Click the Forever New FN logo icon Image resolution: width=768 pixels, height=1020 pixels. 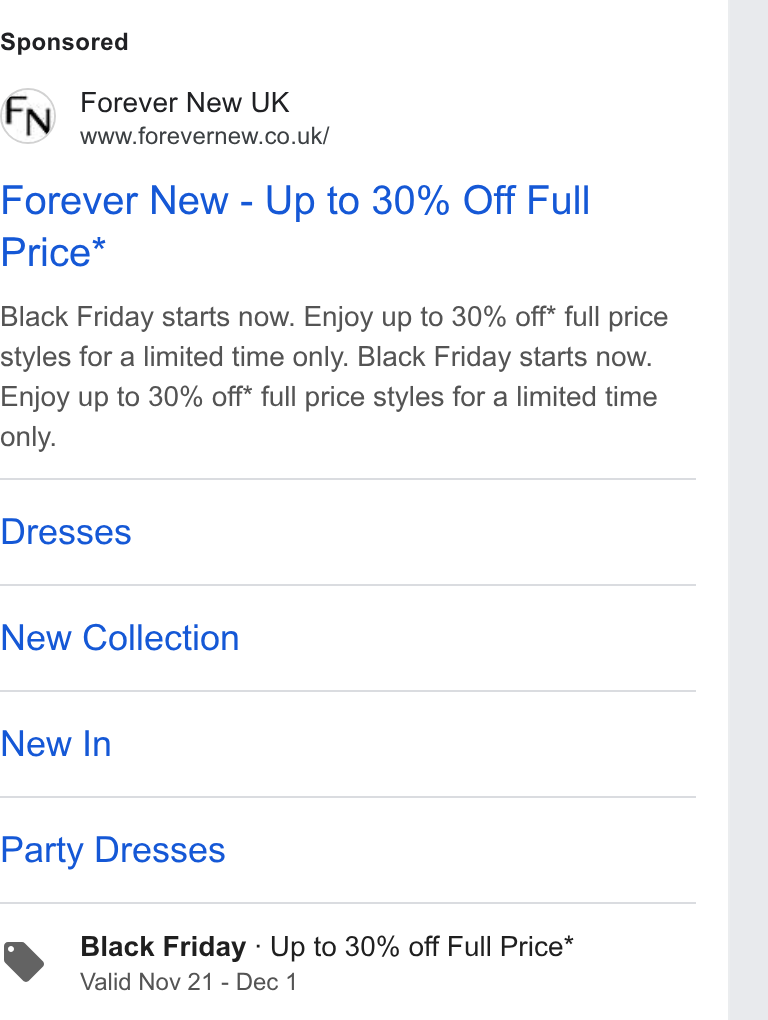[28, 116]
